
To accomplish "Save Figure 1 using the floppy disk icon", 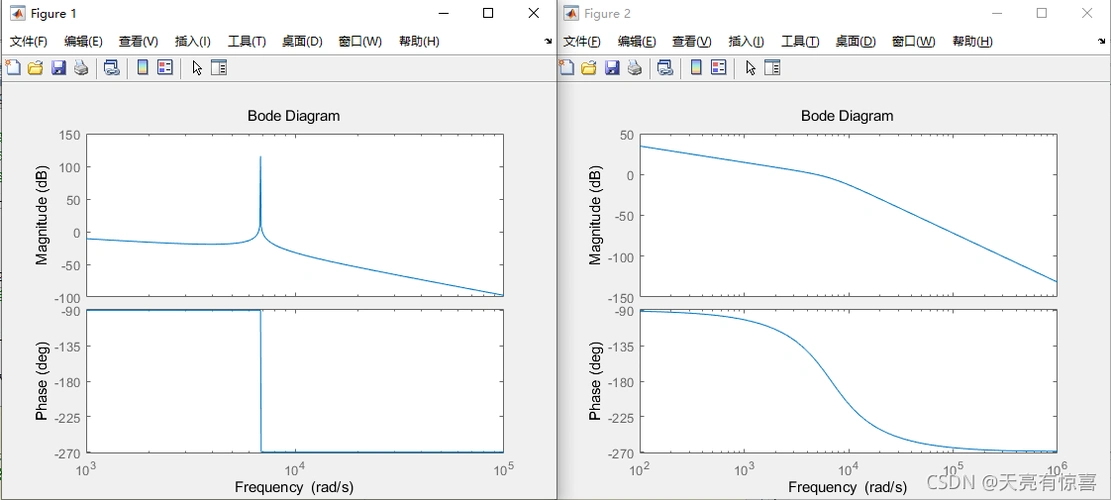I will (x=58, y=68).
